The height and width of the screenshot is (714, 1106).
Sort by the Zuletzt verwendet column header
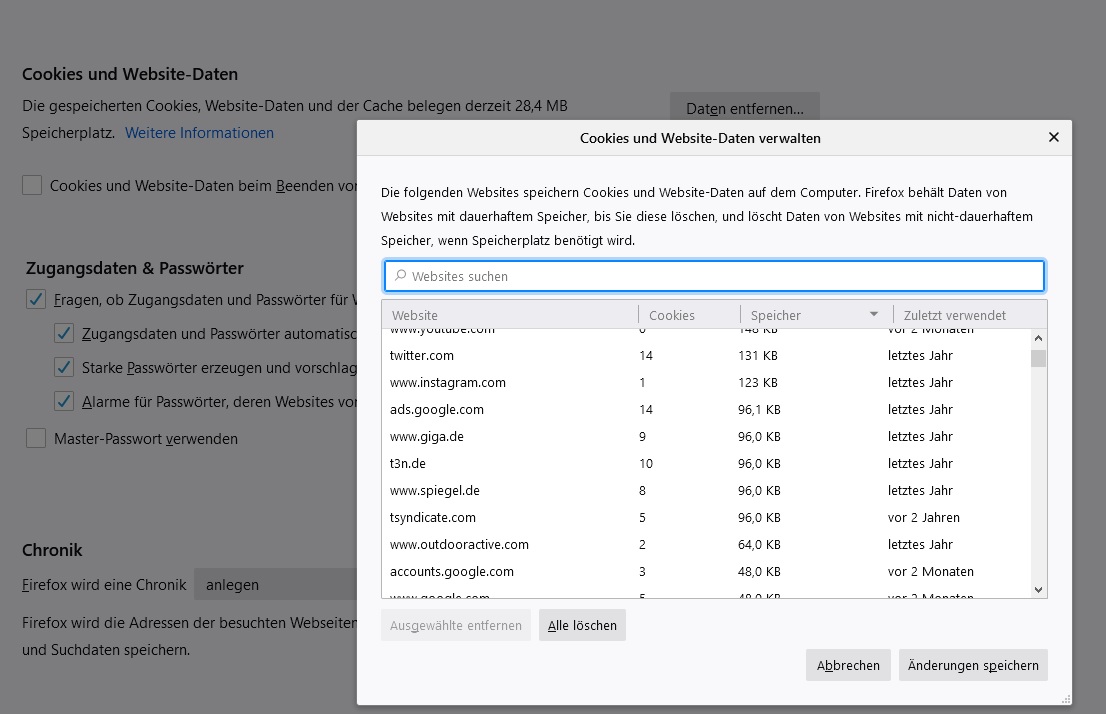[x=960, y=315]
